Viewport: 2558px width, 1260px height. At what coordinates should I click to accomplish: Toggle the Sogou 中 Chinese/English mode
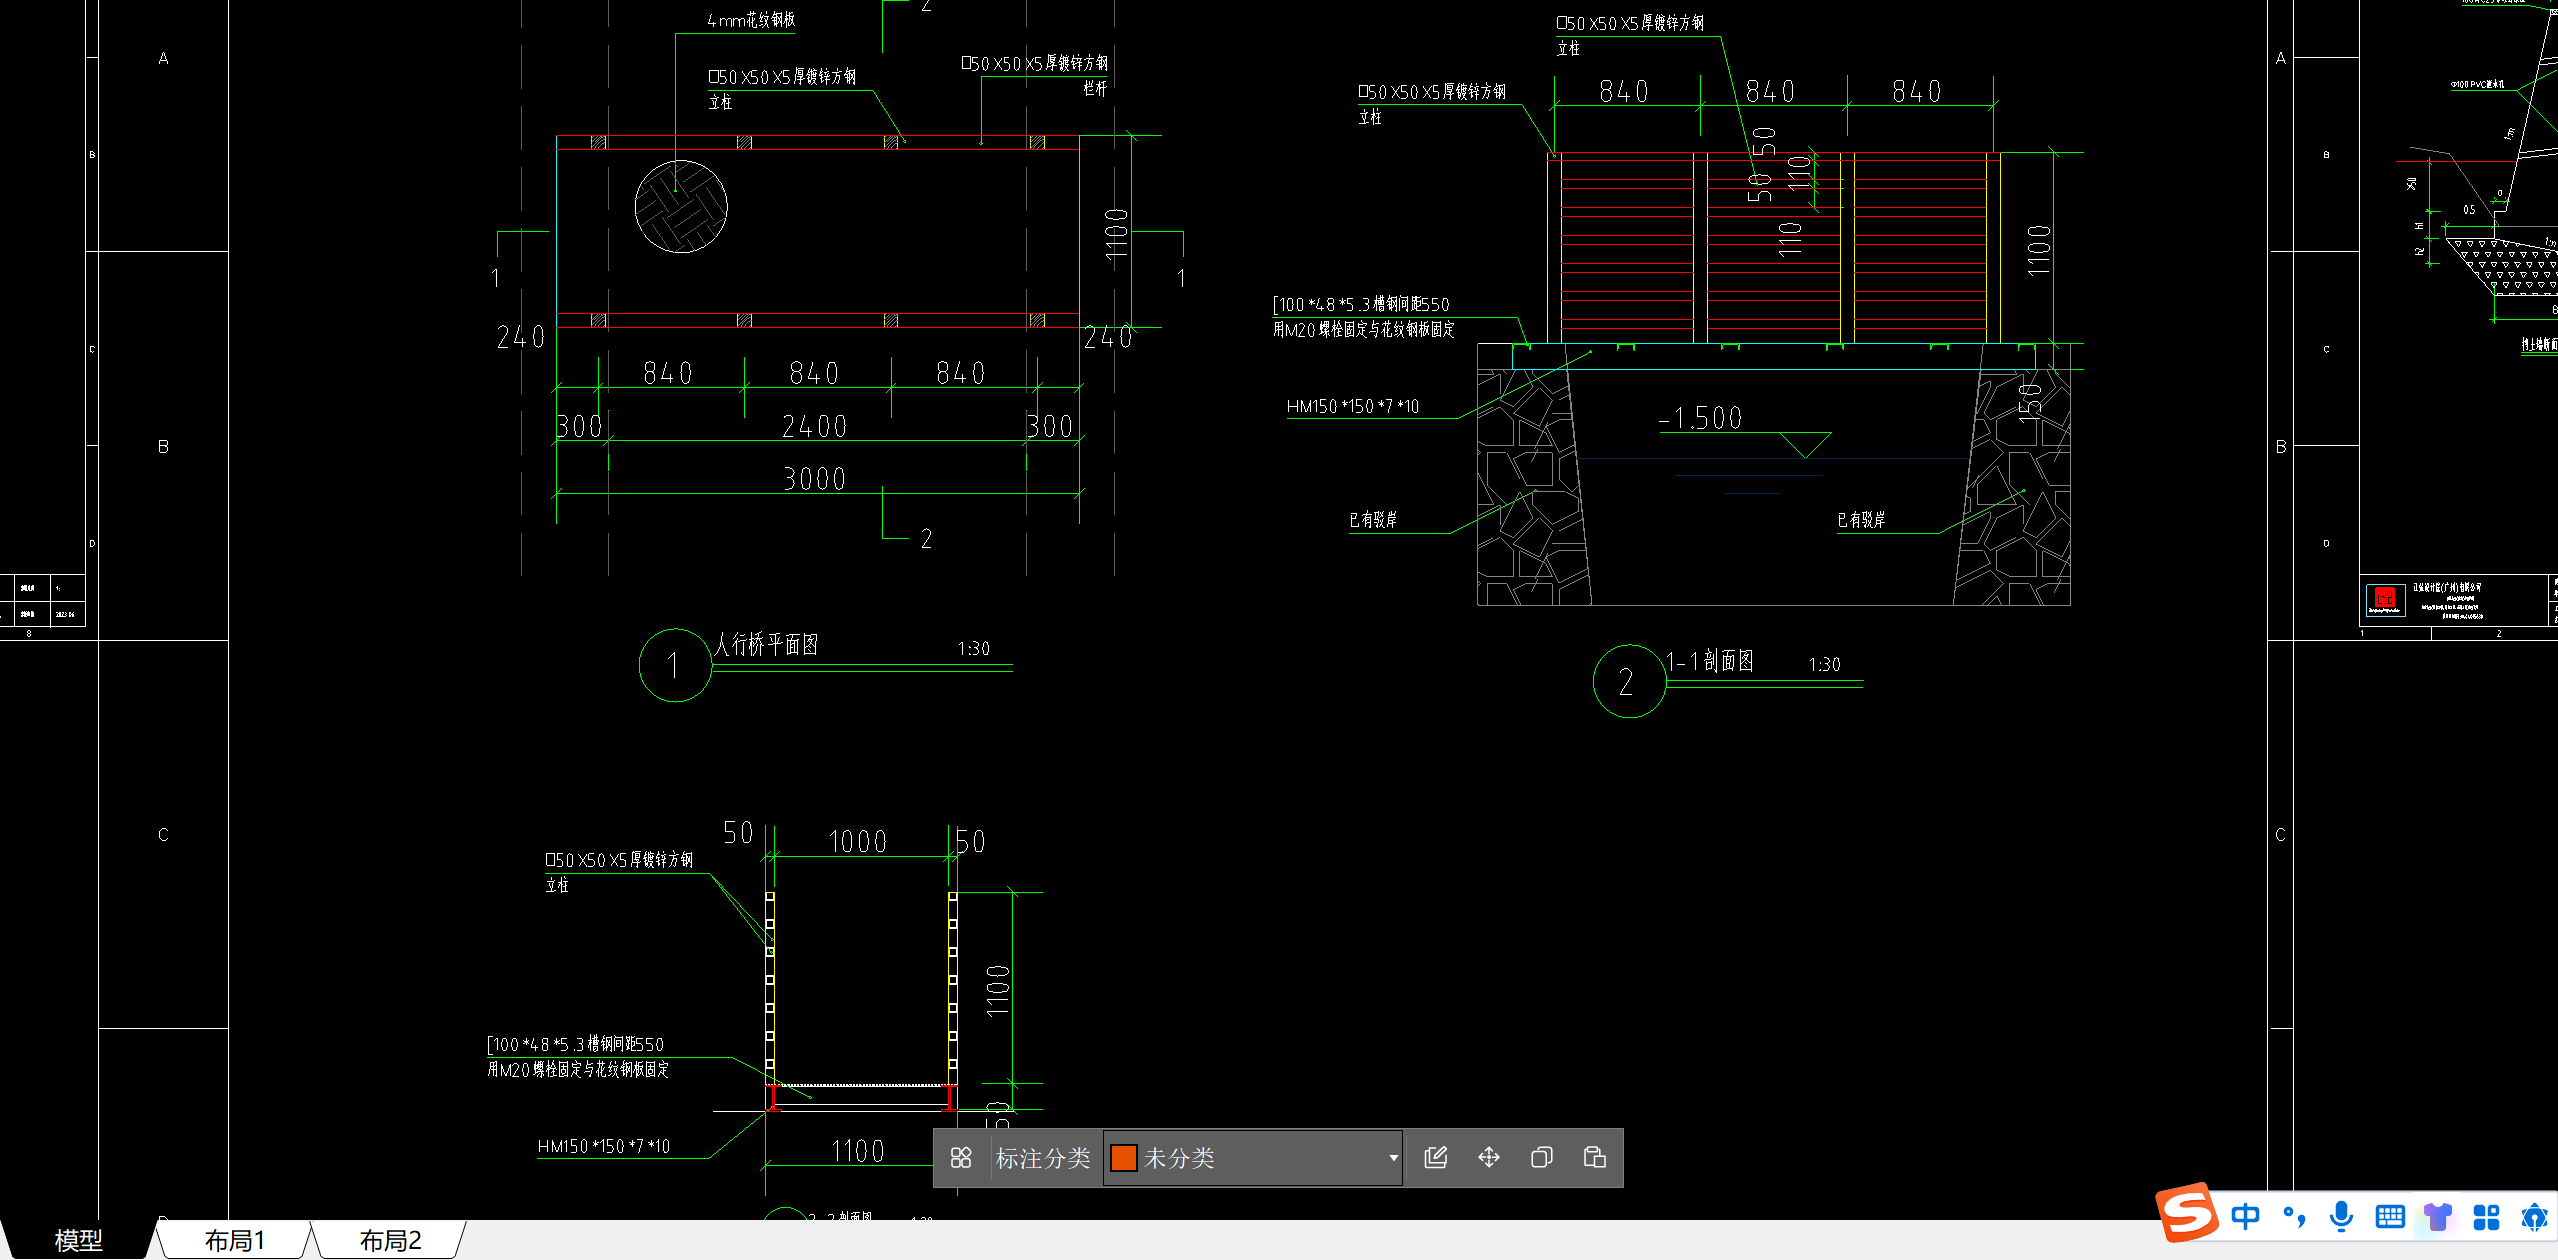pyautogui.click(x=2246, y=1217)
